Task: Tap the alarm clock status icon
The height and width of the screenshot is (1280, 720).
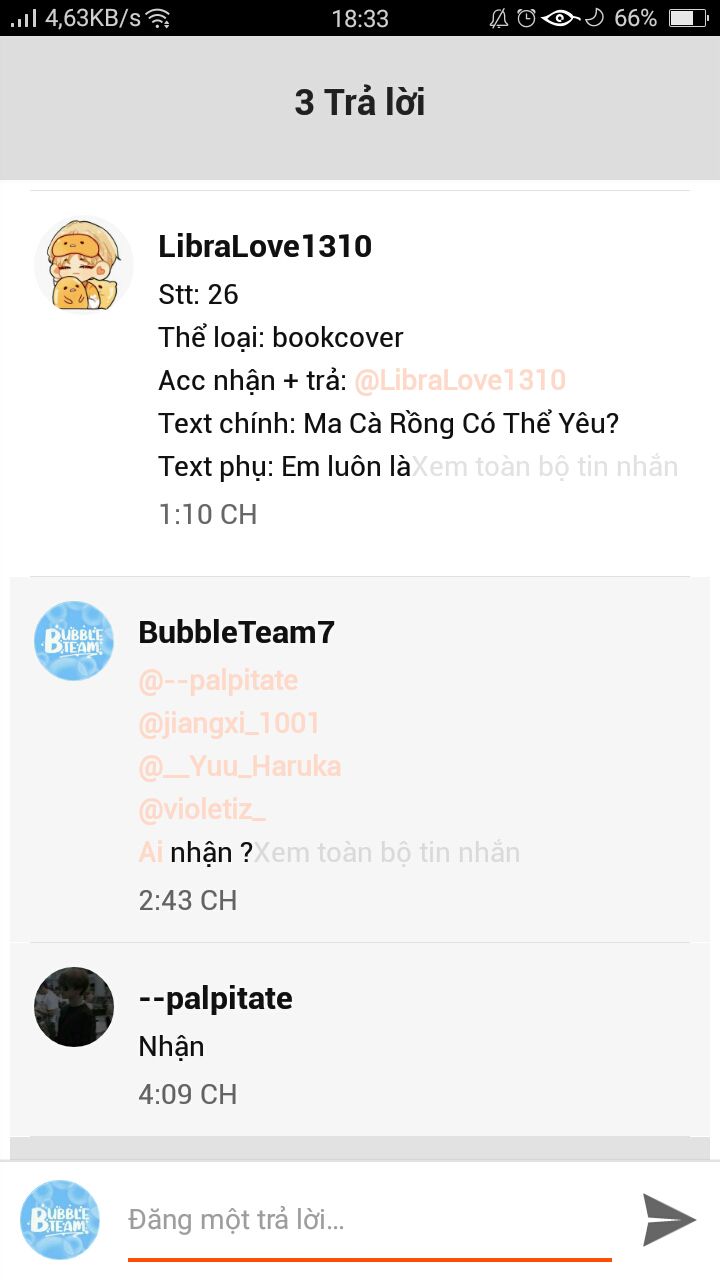Action: 527,18
